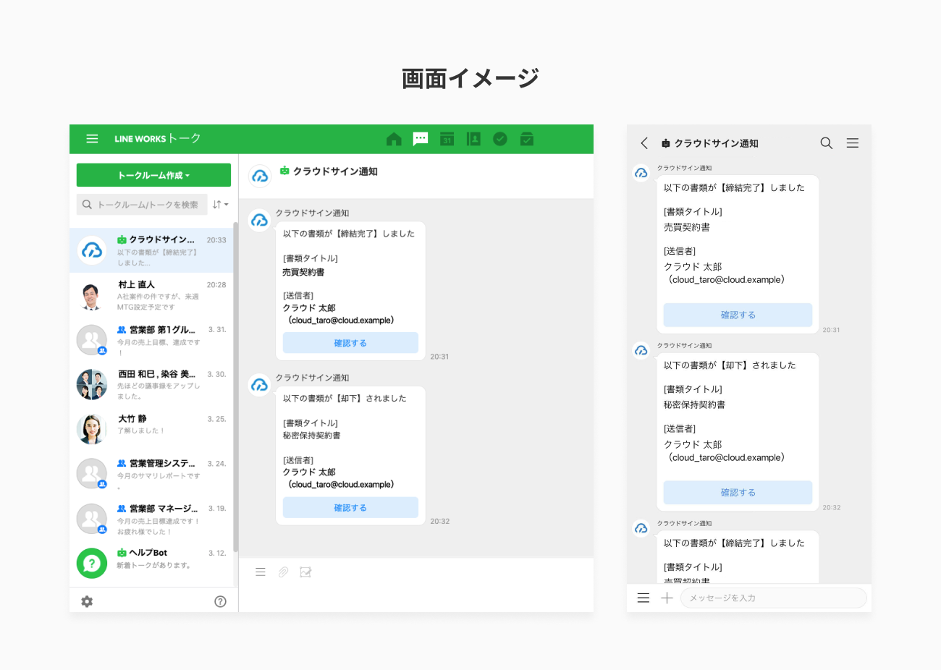Click the search magnifier in mobile header

[826, 143]
